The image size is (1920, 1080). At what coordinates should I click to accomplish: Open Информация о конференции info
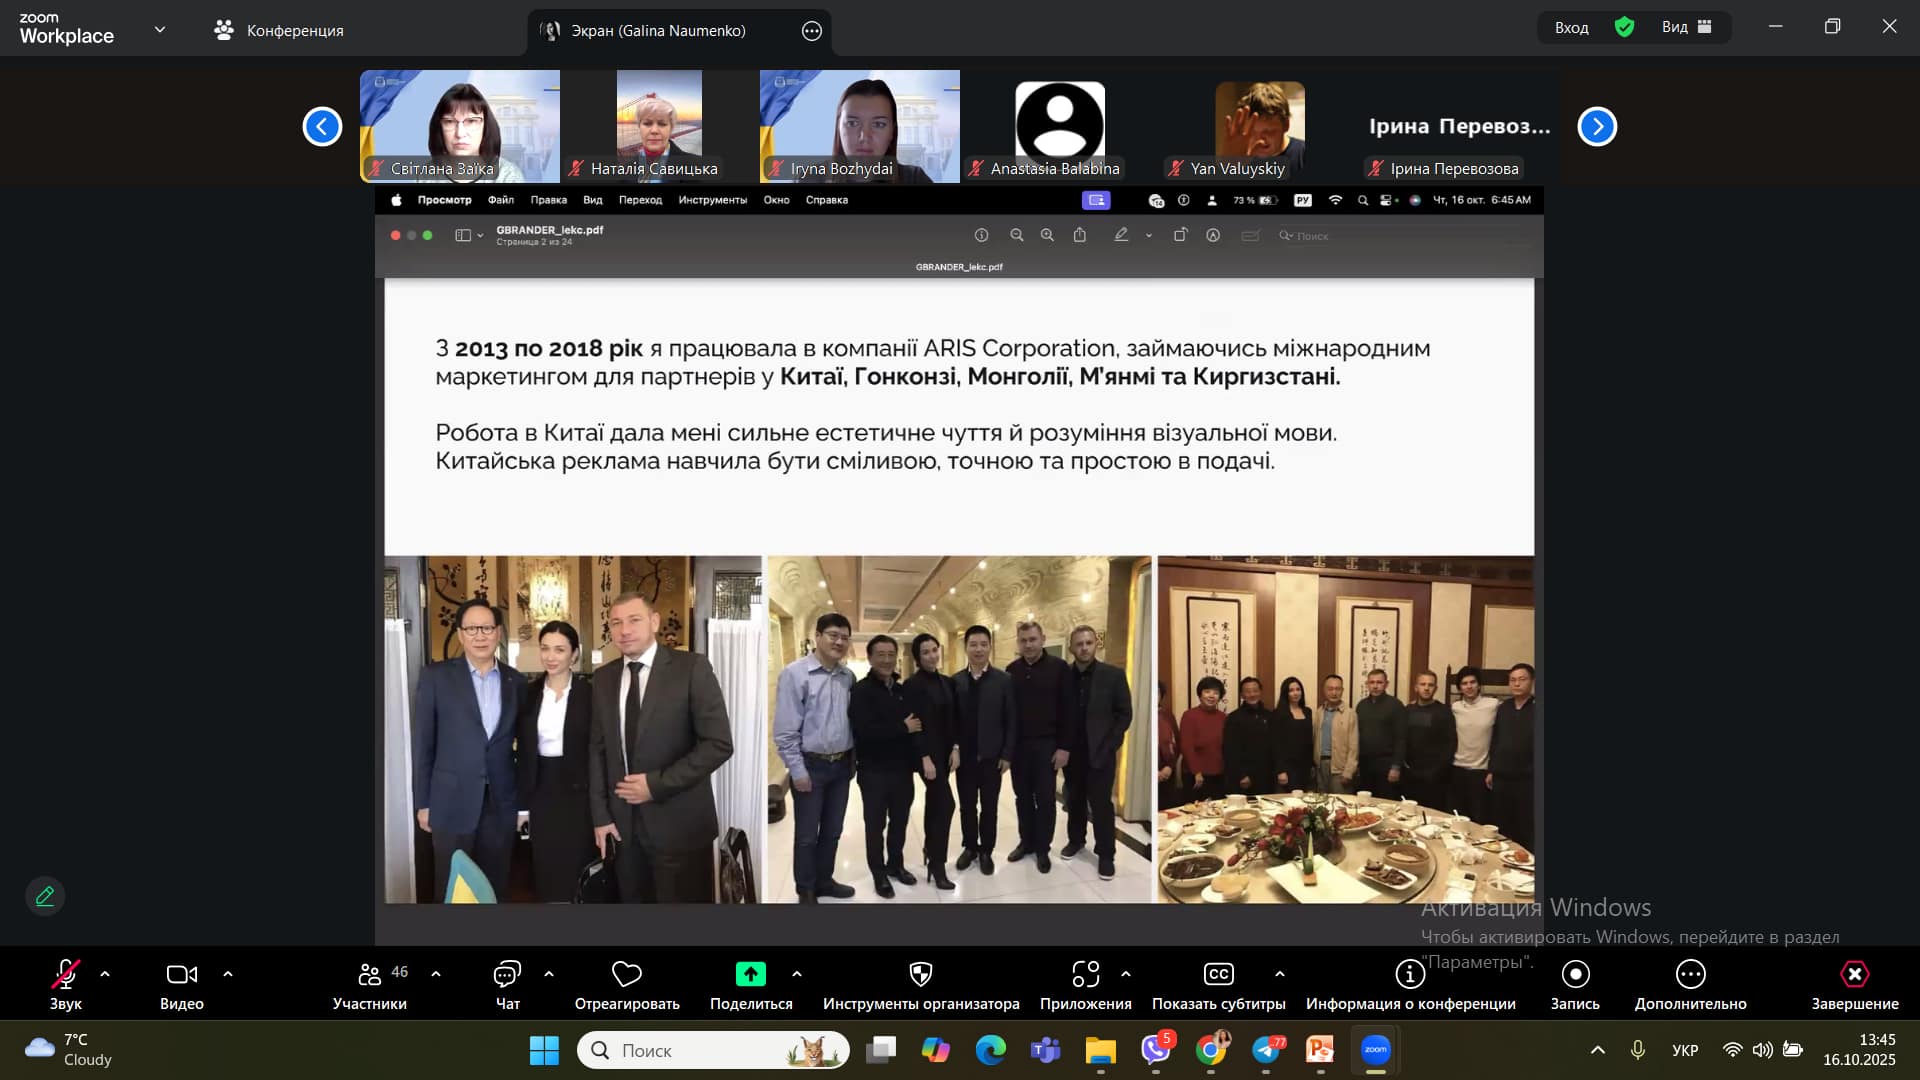click(1410, 975)
